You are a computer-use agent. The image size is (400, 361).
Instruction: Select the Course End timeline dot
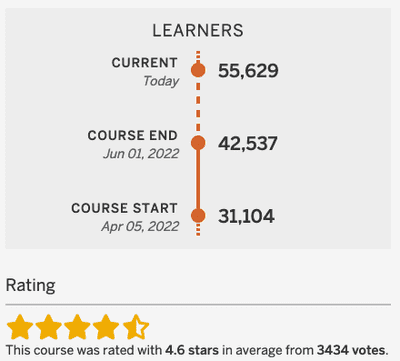(x=198, y=143)
